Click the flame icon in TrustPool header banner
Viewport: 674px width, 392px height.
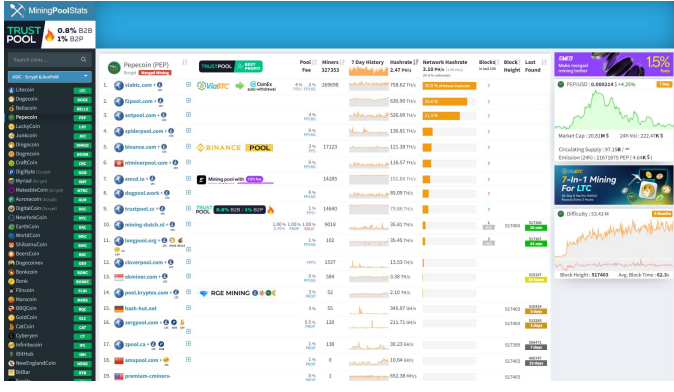(50, 35)
